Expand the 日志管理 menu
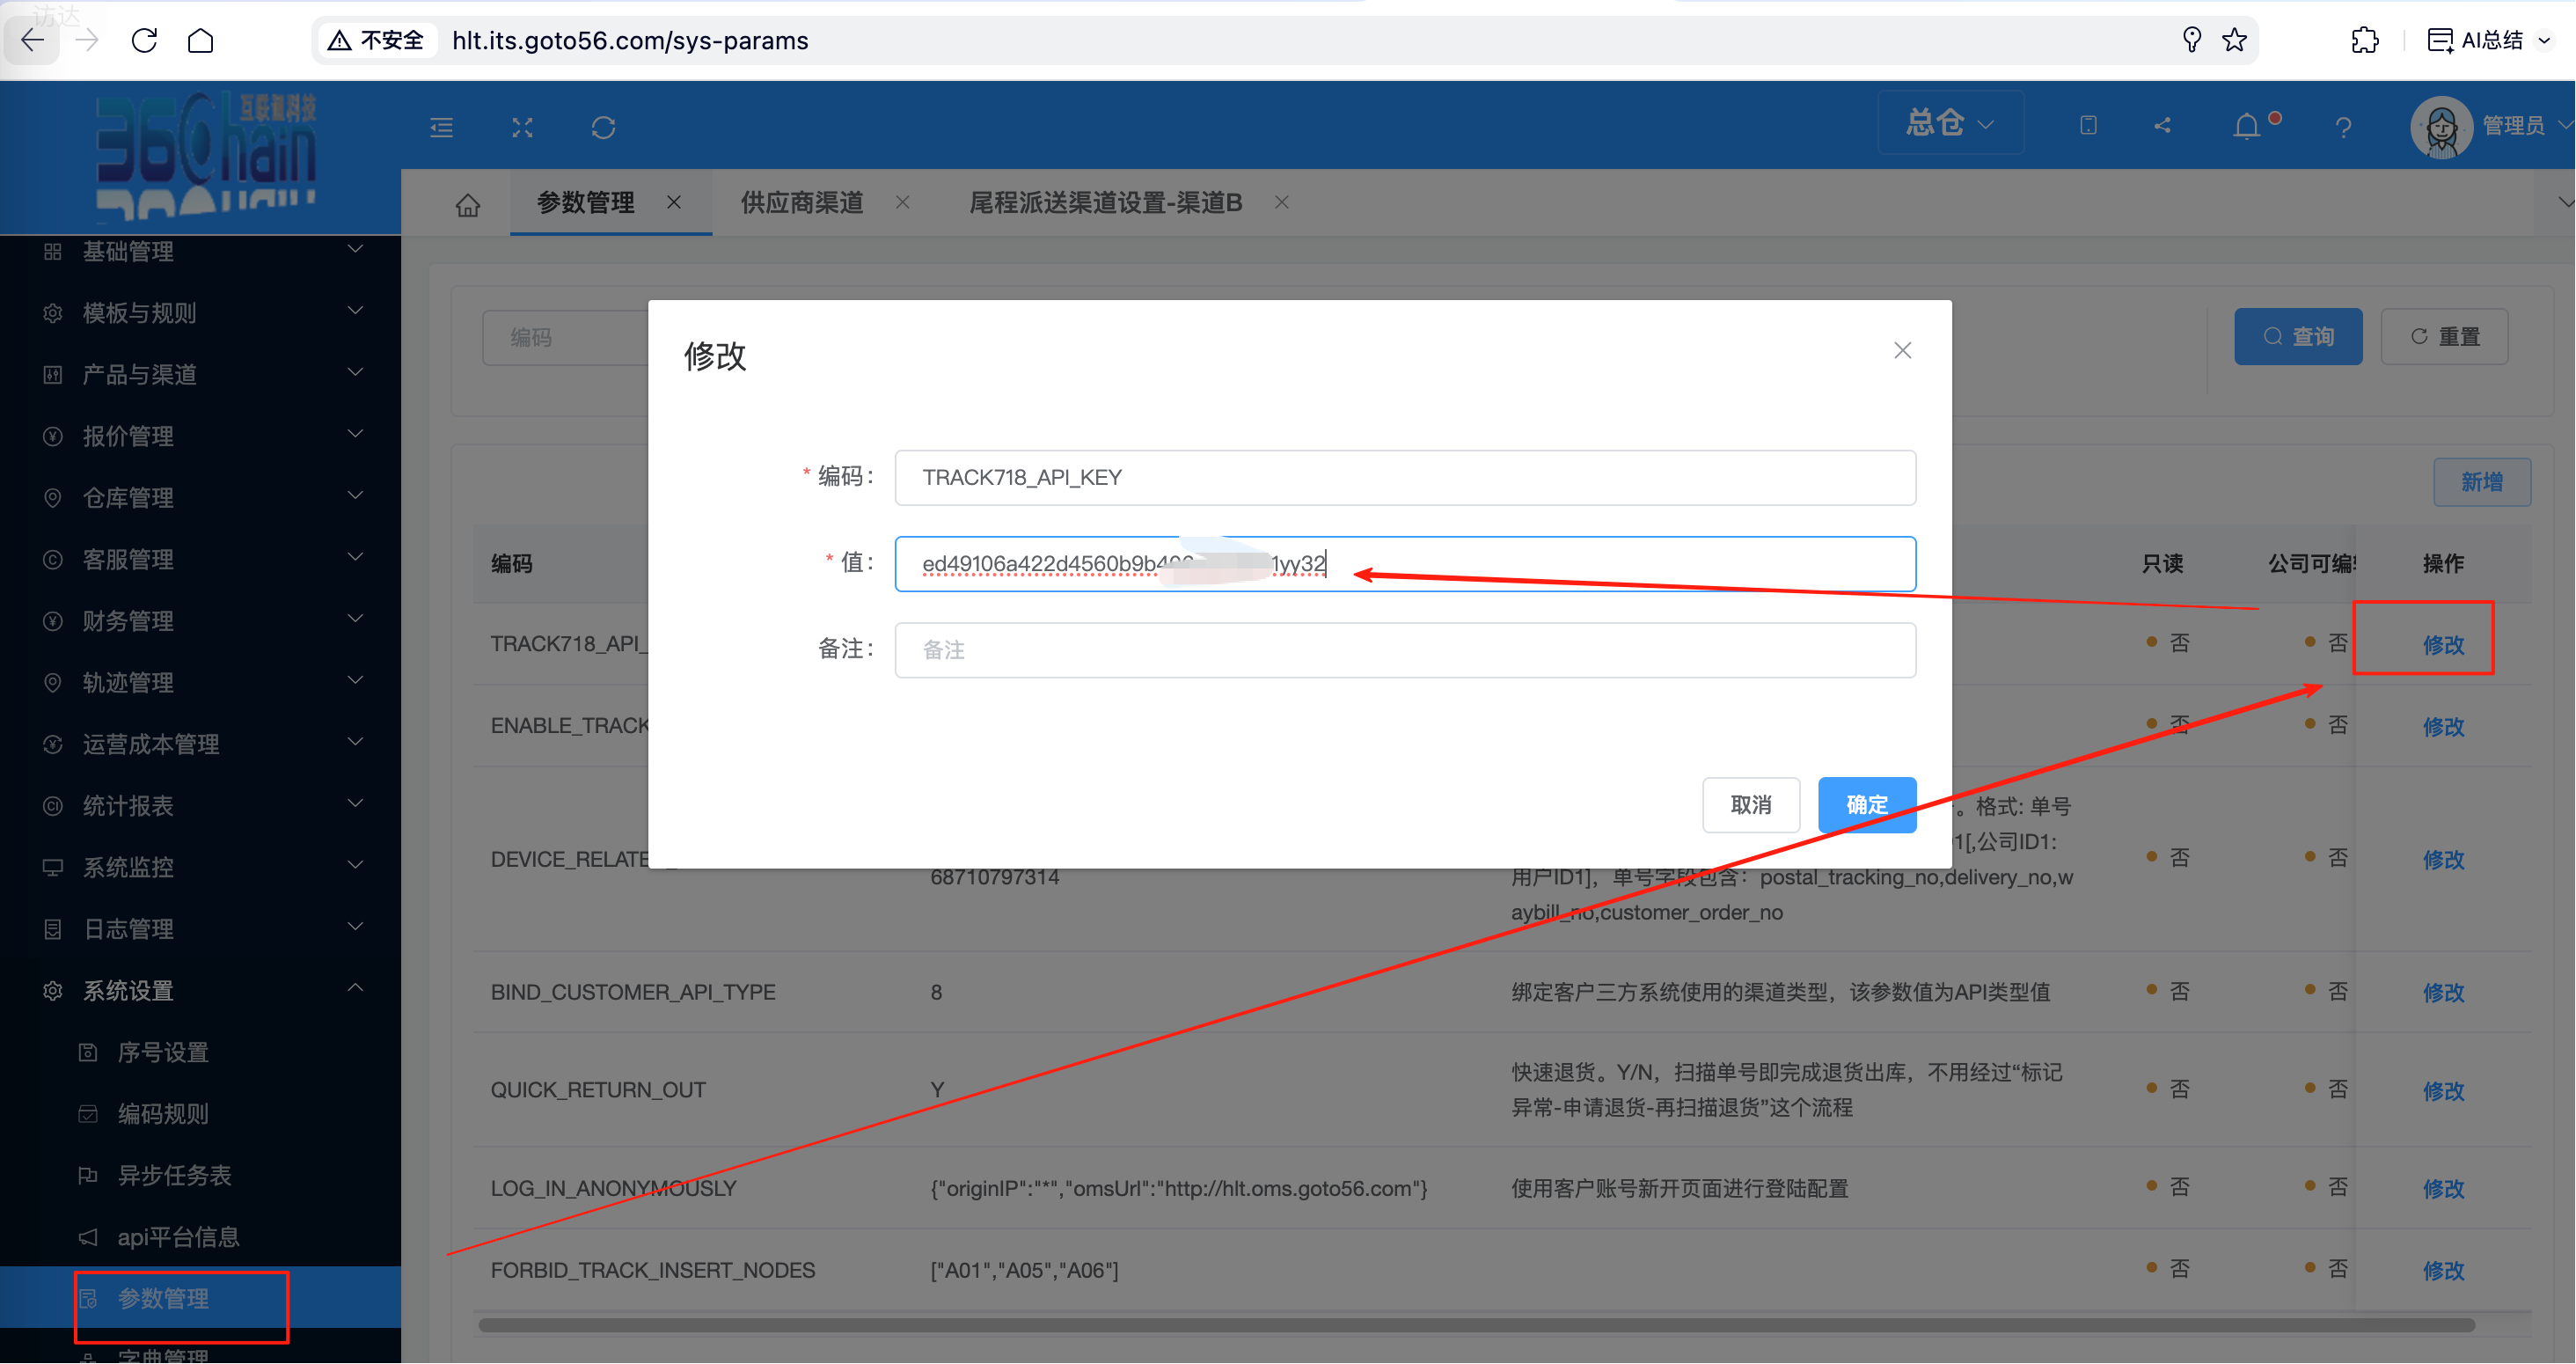Viewport: 2576px width, 1364px height. tap(200, 929)
